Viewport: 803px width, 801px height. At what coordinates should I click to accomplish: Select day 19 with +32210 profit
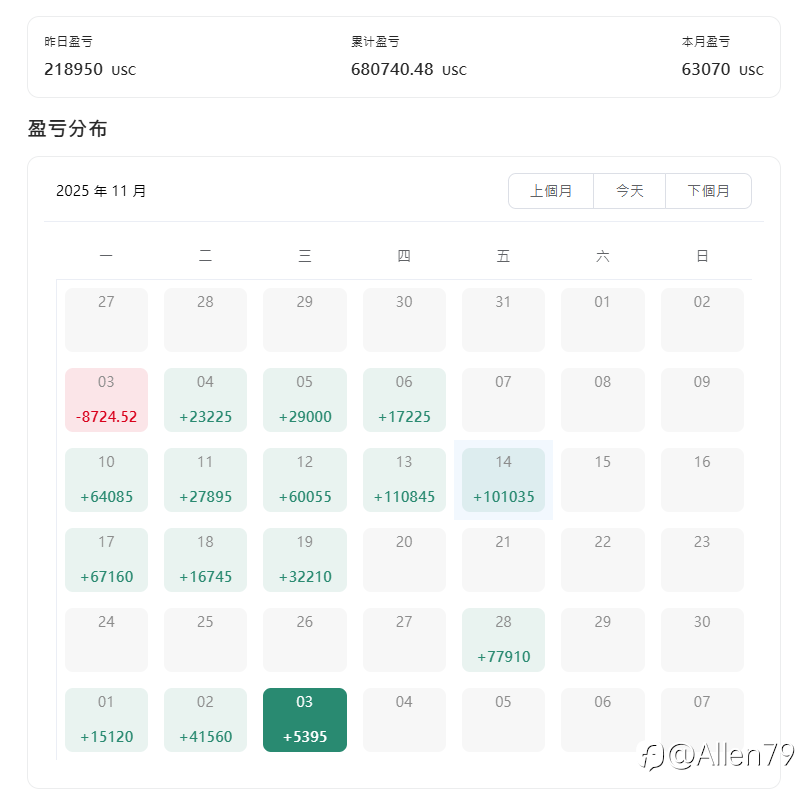pos(305,560)
